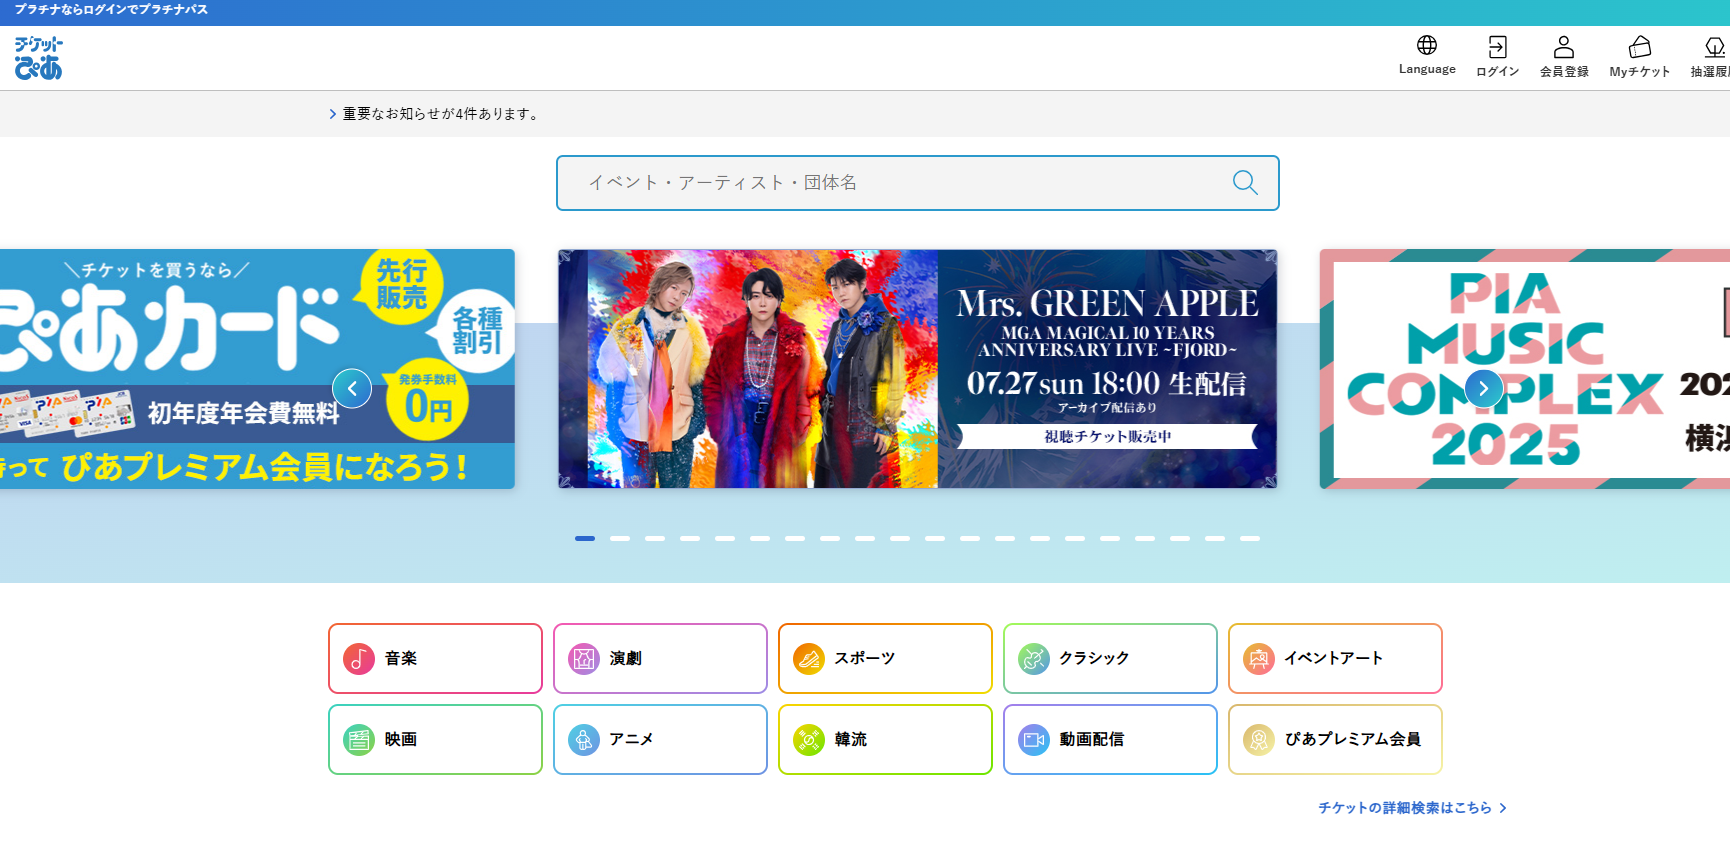Screen dimensions: 1730x842
Task: Select the first carousel indicator dash
Action: point(585,538)
